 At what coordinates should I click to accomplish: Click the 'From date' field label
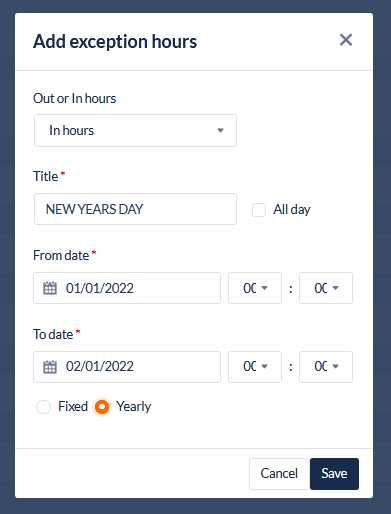(61, 255)
